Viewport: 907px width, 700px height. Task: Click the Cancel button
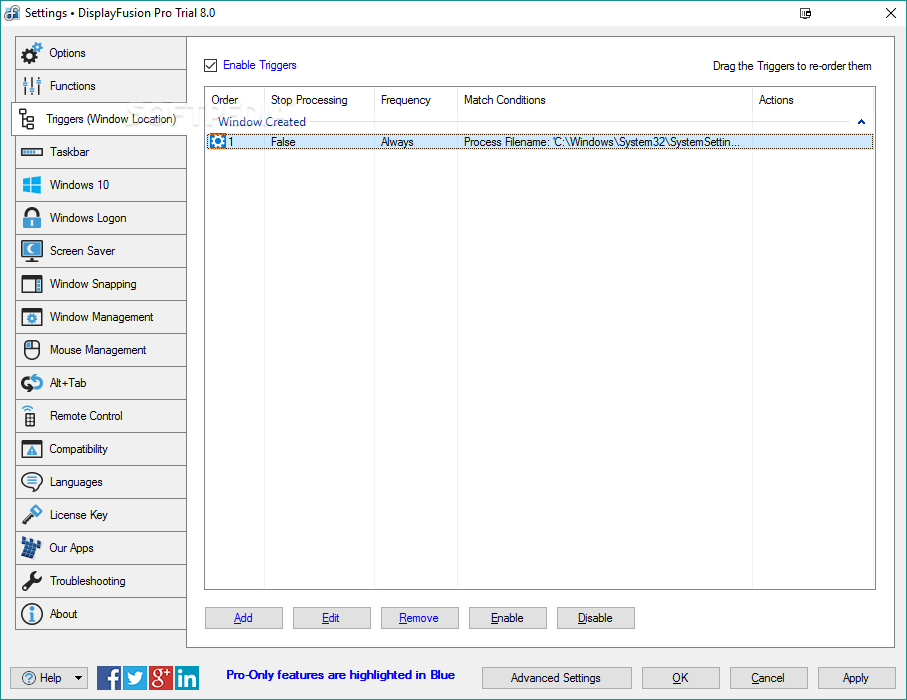click(x=768, y=677)
